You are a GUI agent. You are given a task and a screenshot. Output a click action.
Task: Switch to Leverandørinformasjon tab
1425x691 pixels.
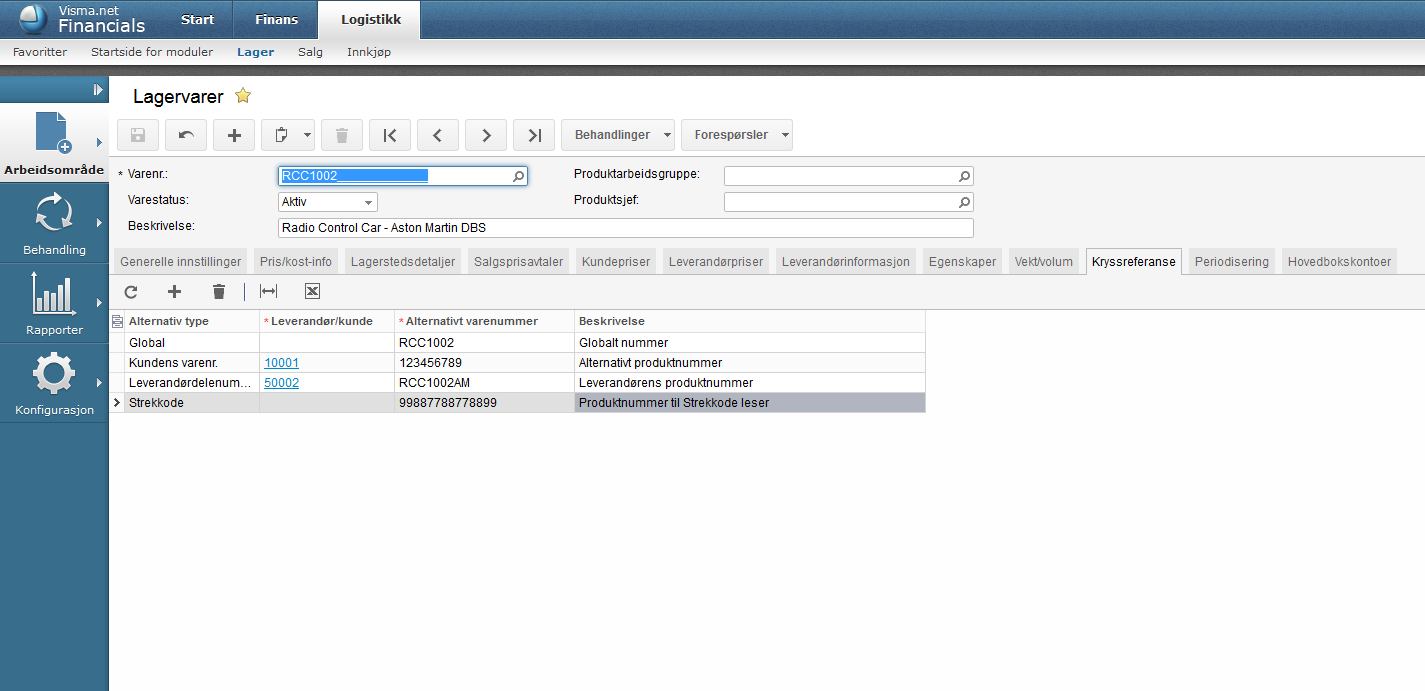[x=846, y=262]
